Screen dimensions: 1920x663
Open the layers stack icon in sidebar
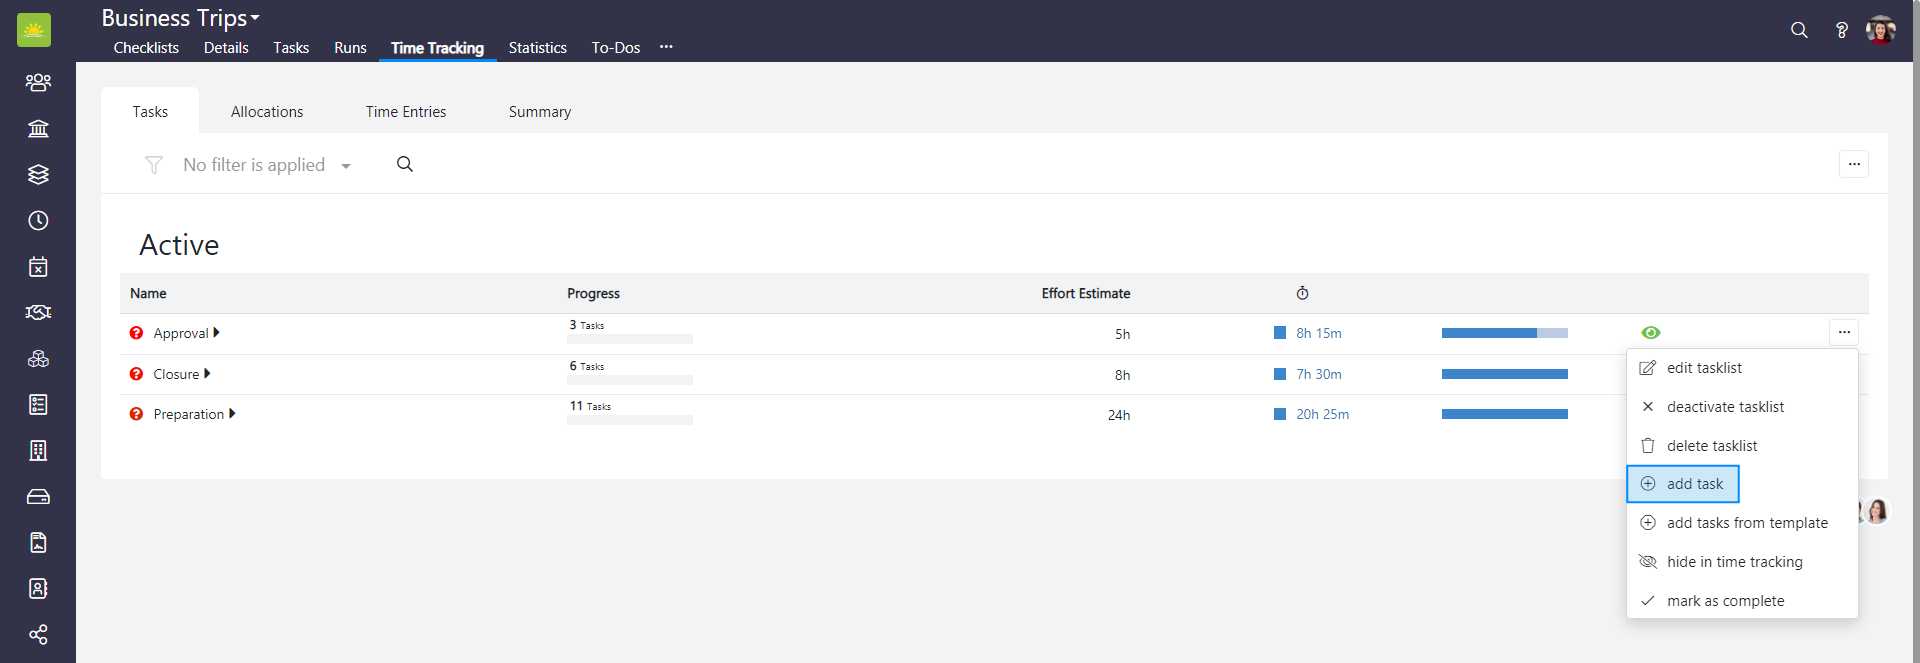pyautogui.click(x=38, y=175)
